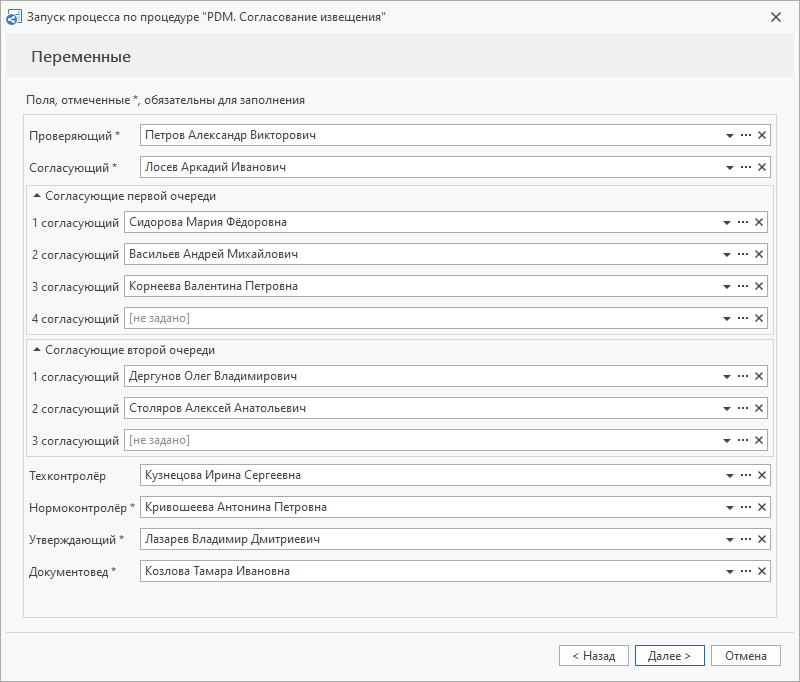Open ellipsis selector for Документовед Козлова
Screen dimensions: 800x682
(746, 571)
